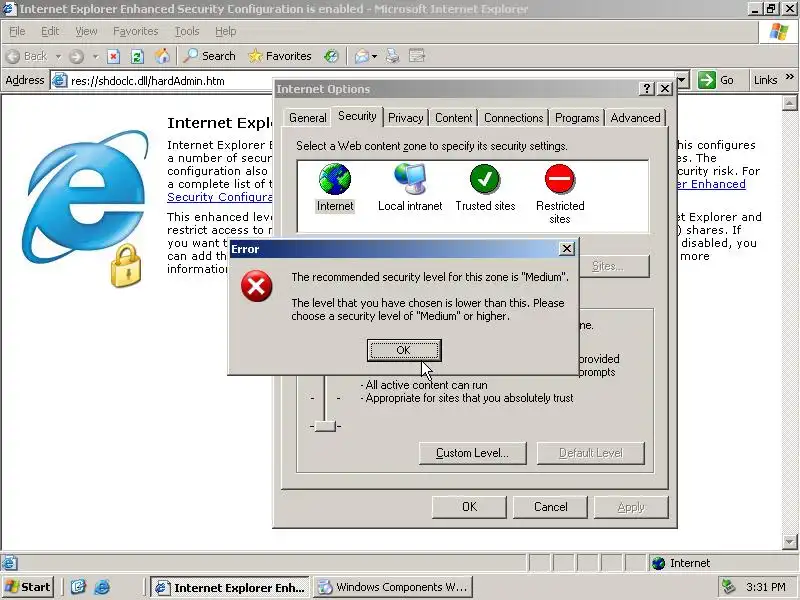Switch to the Advanced tab
Image resolution: width=800 pixels, height=600 pixels.
635,118
